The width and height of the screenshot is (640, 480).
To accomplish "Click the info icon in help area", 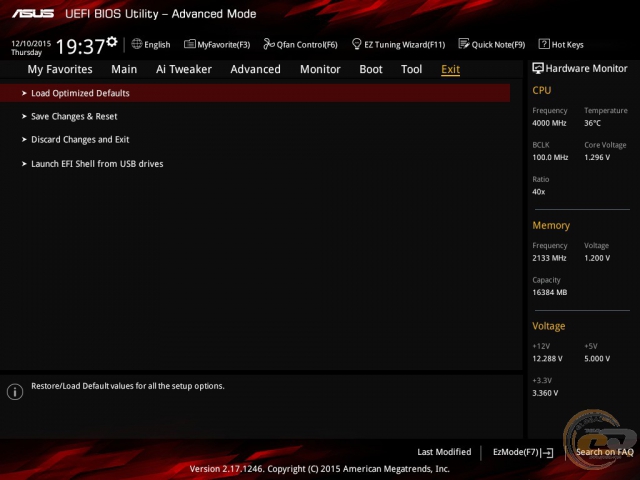I will click(15, 392).
